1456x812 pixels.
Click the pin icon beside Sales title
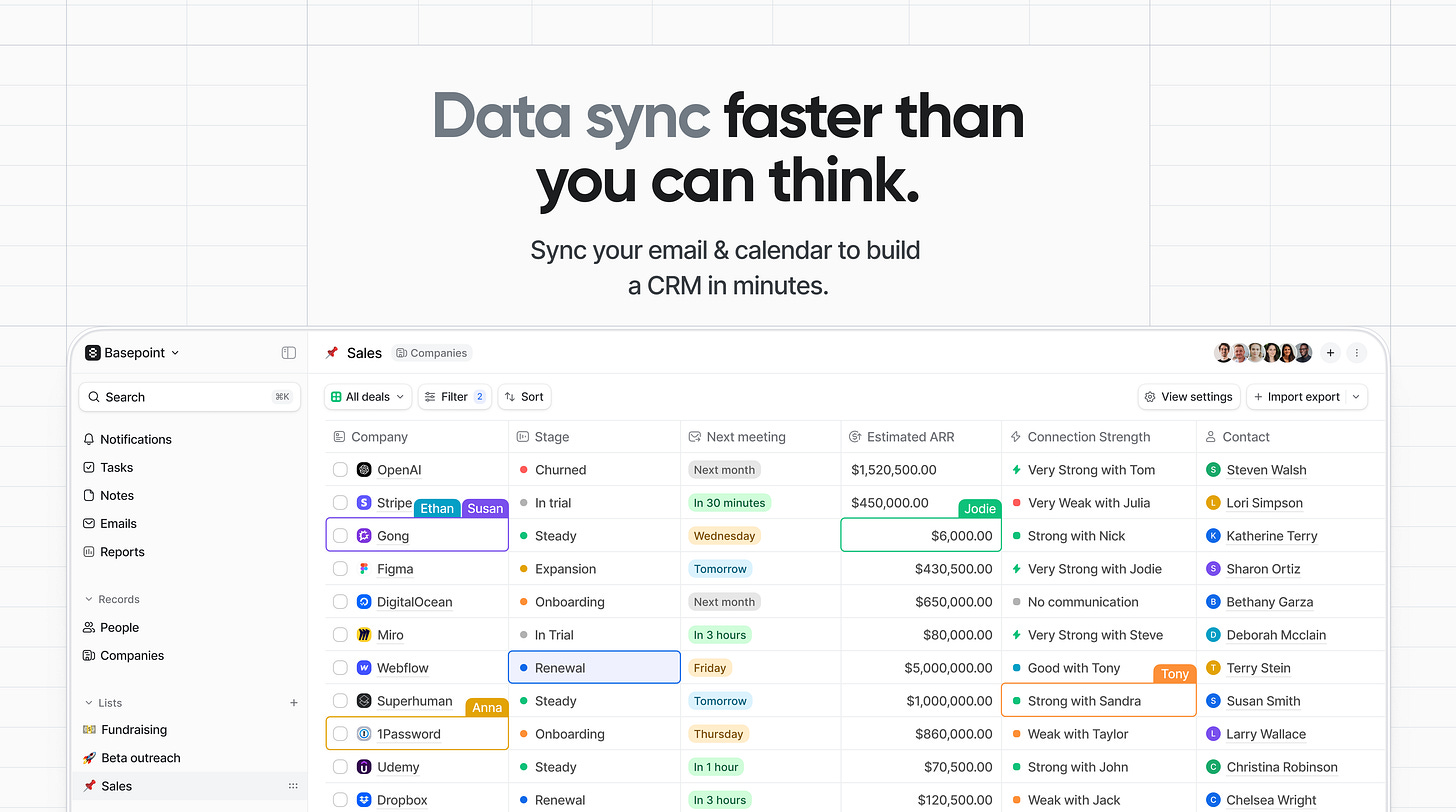point(332,353)
